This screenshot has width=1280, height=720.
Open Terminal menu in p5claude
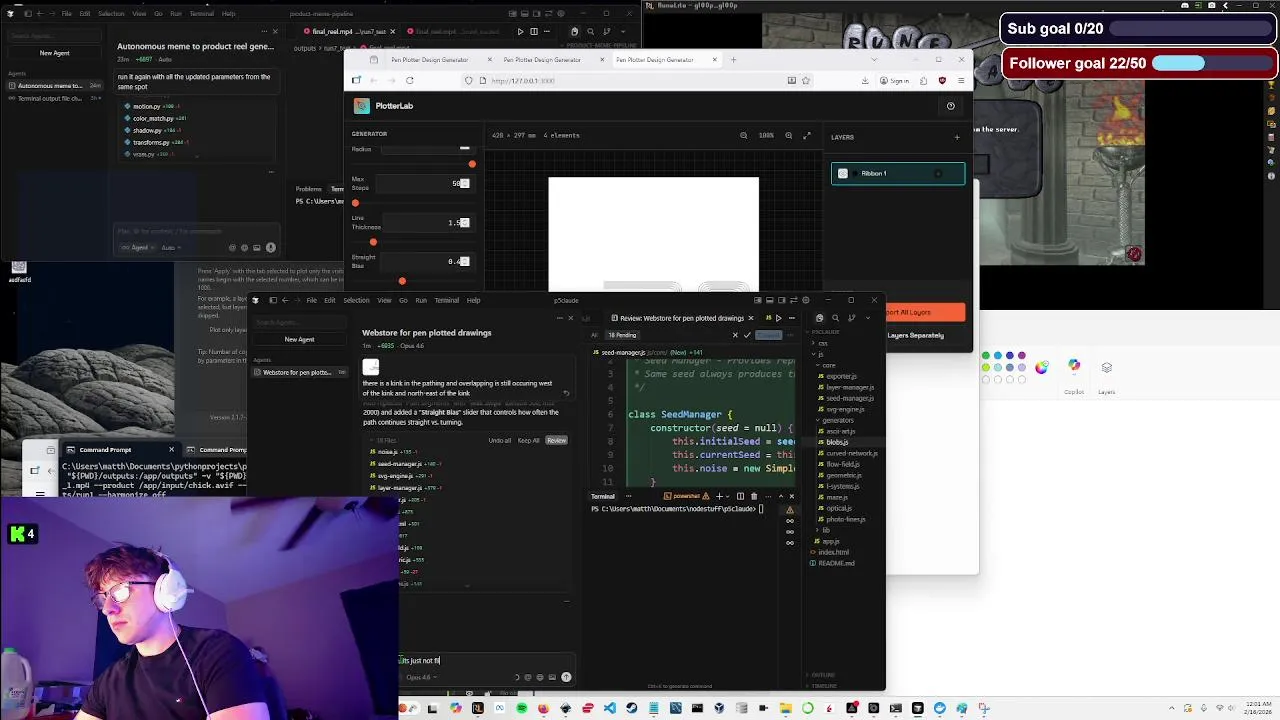(x=447, y=300)
